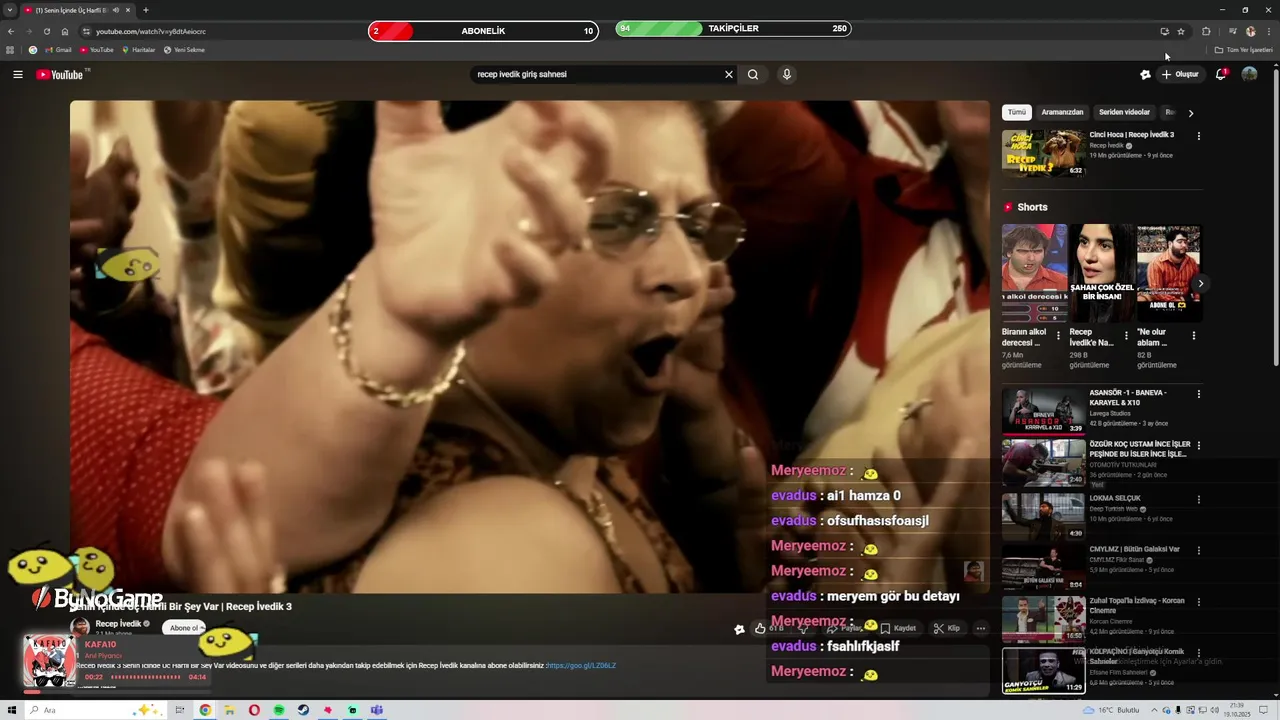Viewport: 1280px width, 720px height.
Task: Open options for Cinci Hoca video
Action: coord(1198,136)
